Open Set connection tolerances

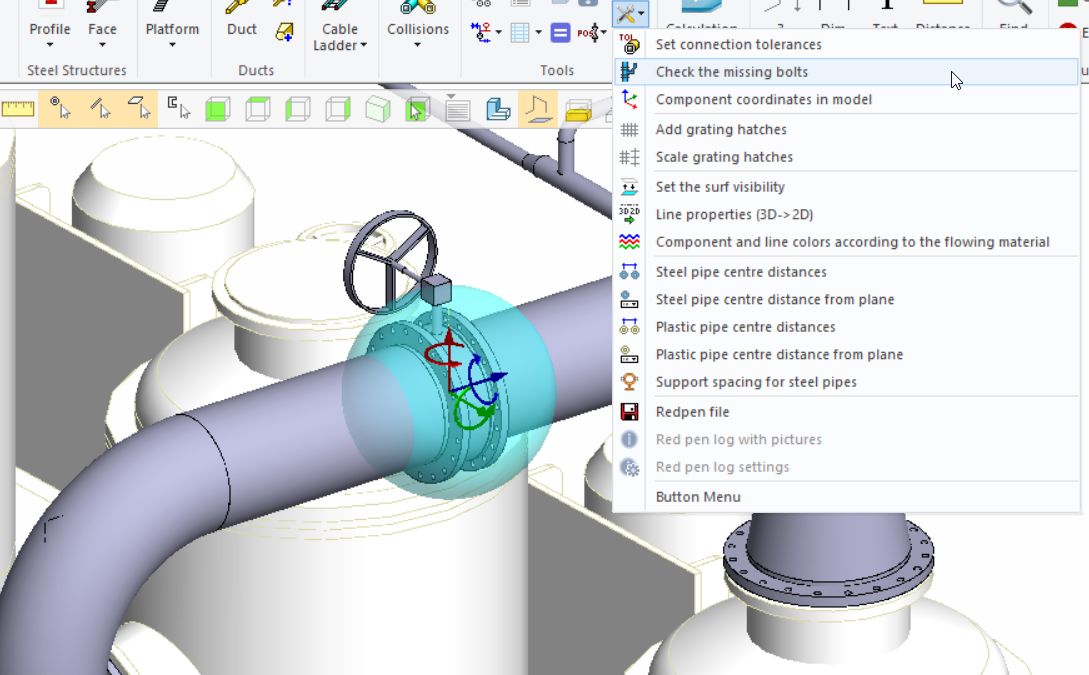point(740,44)
